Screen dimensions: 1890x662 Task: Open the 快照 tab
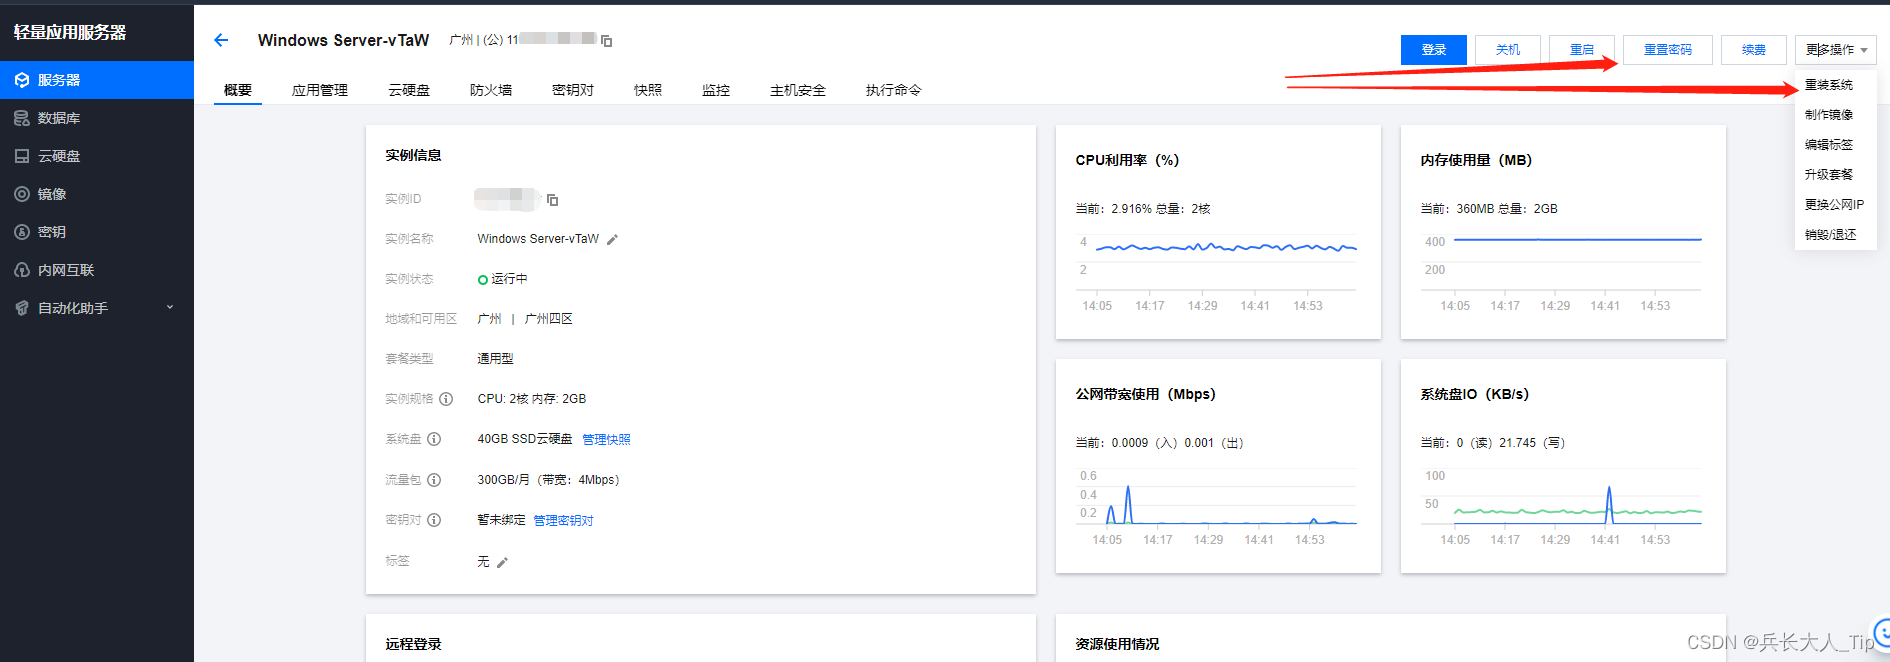[x=648, y=90]
